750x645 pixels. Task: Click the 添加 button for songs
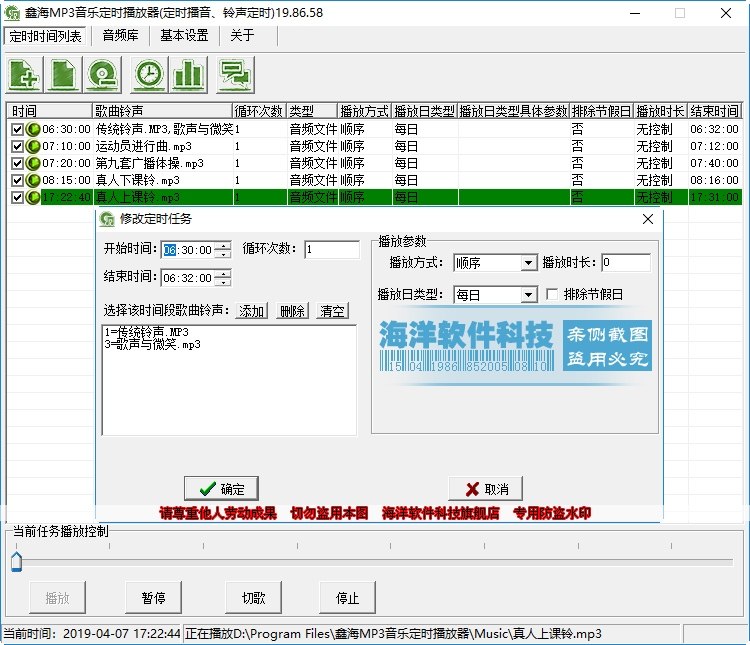[252, 311]
